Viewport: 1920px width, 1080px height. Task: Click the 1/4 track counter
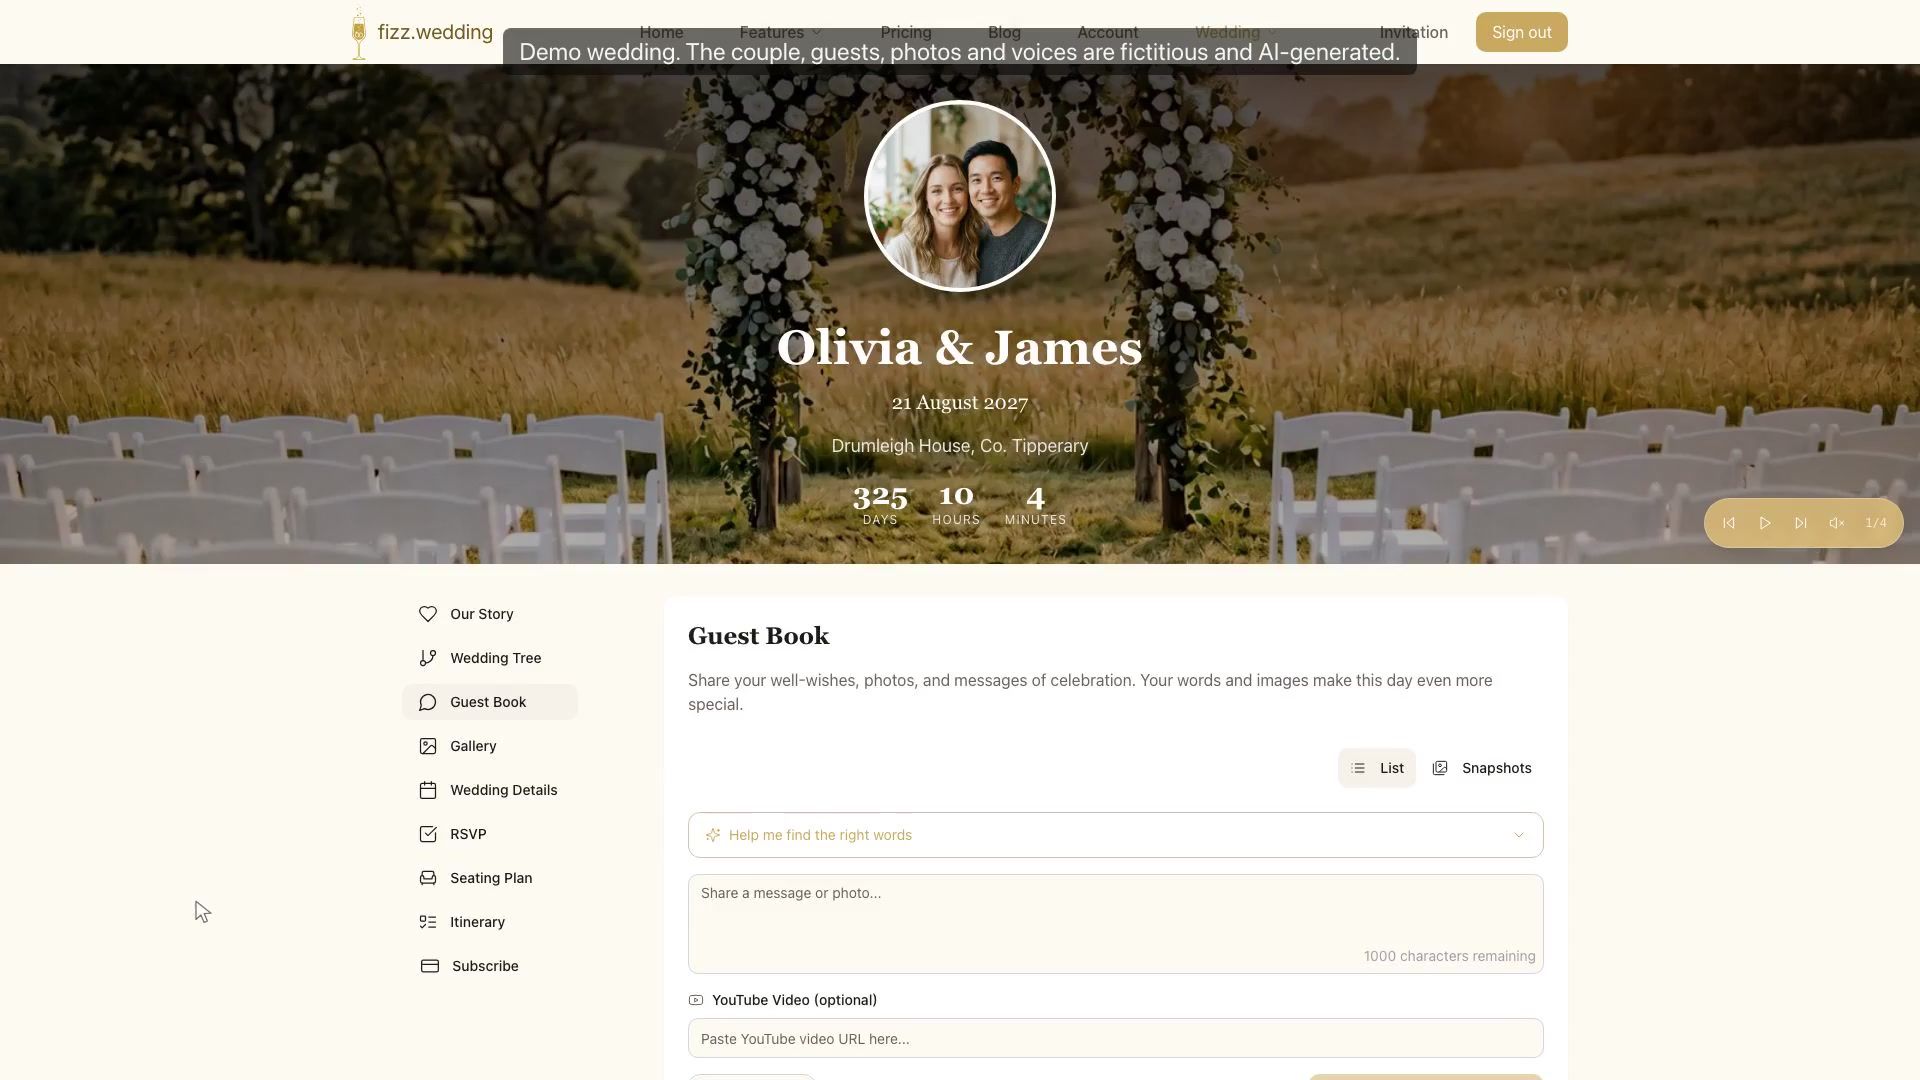coord(1876,523)
